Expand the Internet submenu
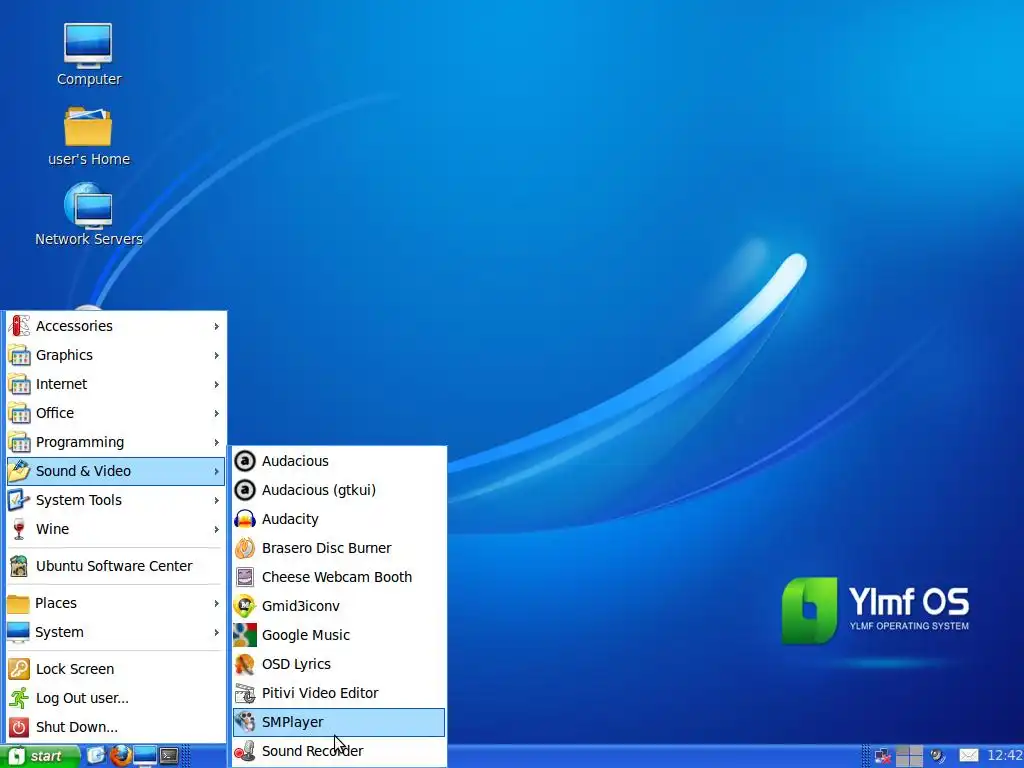The width and height of the screenshot is (1024, 768). point(116,384)
